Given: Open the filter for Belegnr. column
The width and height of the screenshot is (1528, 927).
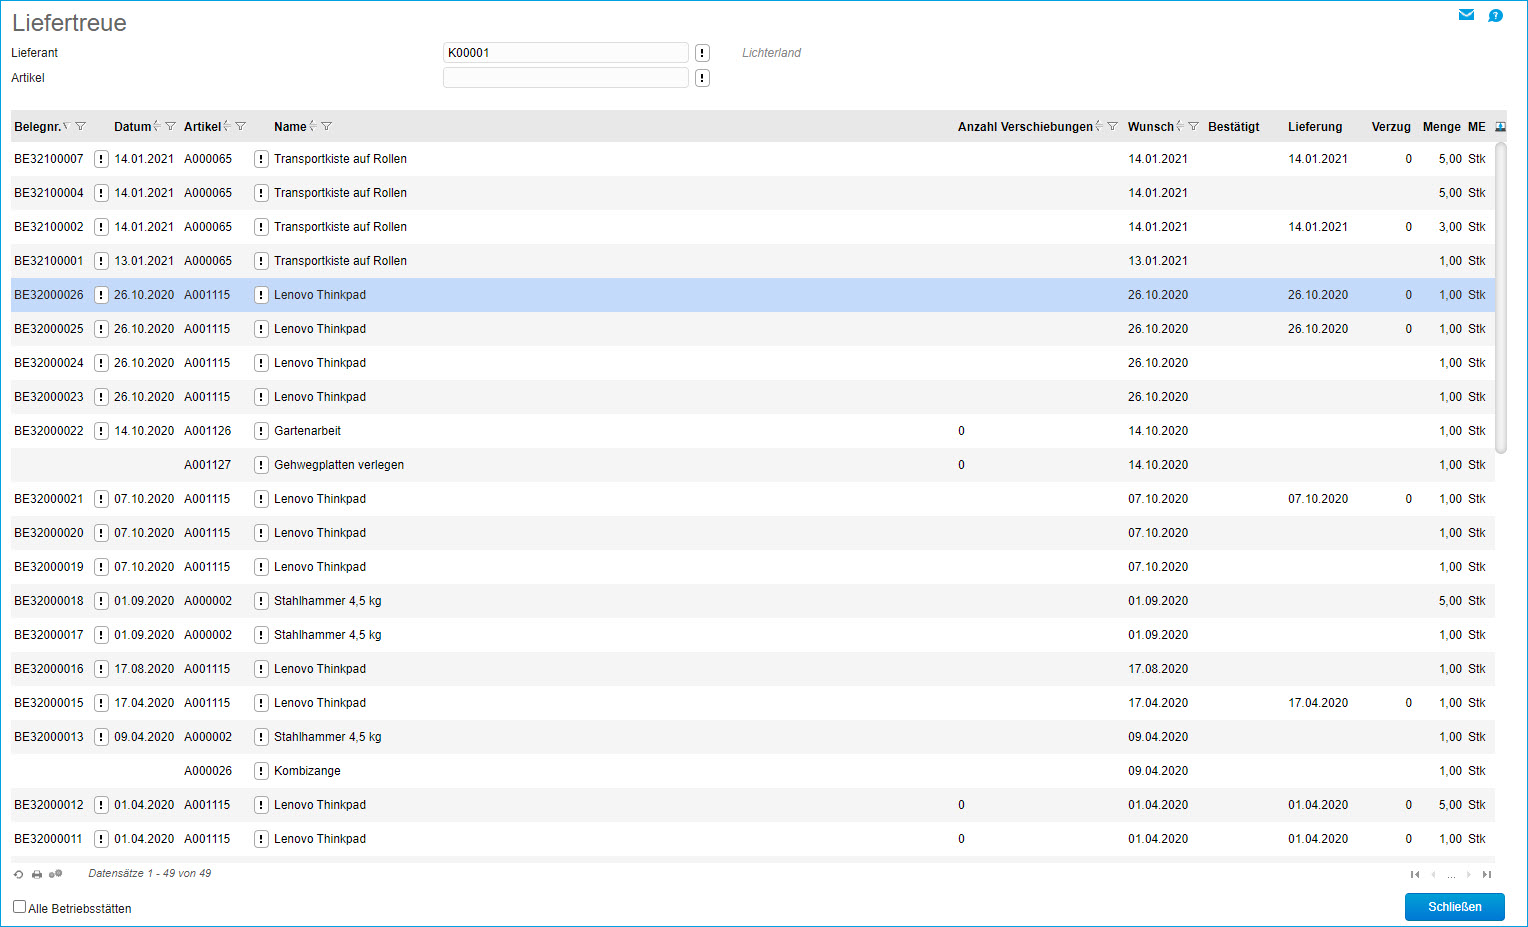Looking at the screenshot, I should (x=81, y=127).
